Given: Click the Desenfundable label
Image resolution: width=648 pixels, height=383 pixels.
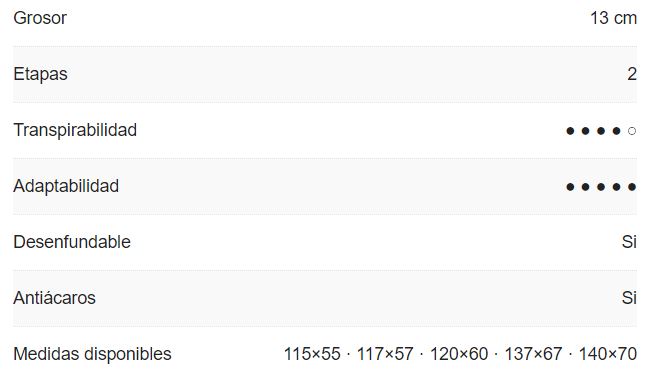Looking at the screenshot, I should click(x=72, y=242).
